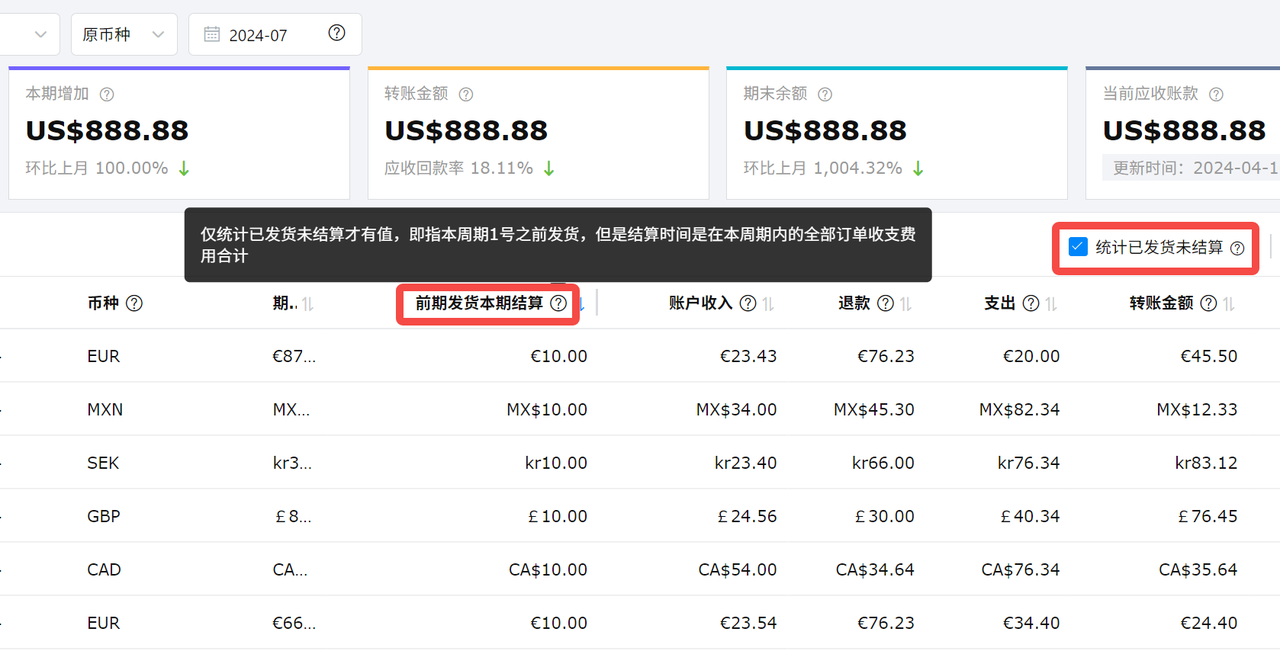Sort table by 支出 column
Viewport: 1280px width, 651px height.
click(1051, 304)
